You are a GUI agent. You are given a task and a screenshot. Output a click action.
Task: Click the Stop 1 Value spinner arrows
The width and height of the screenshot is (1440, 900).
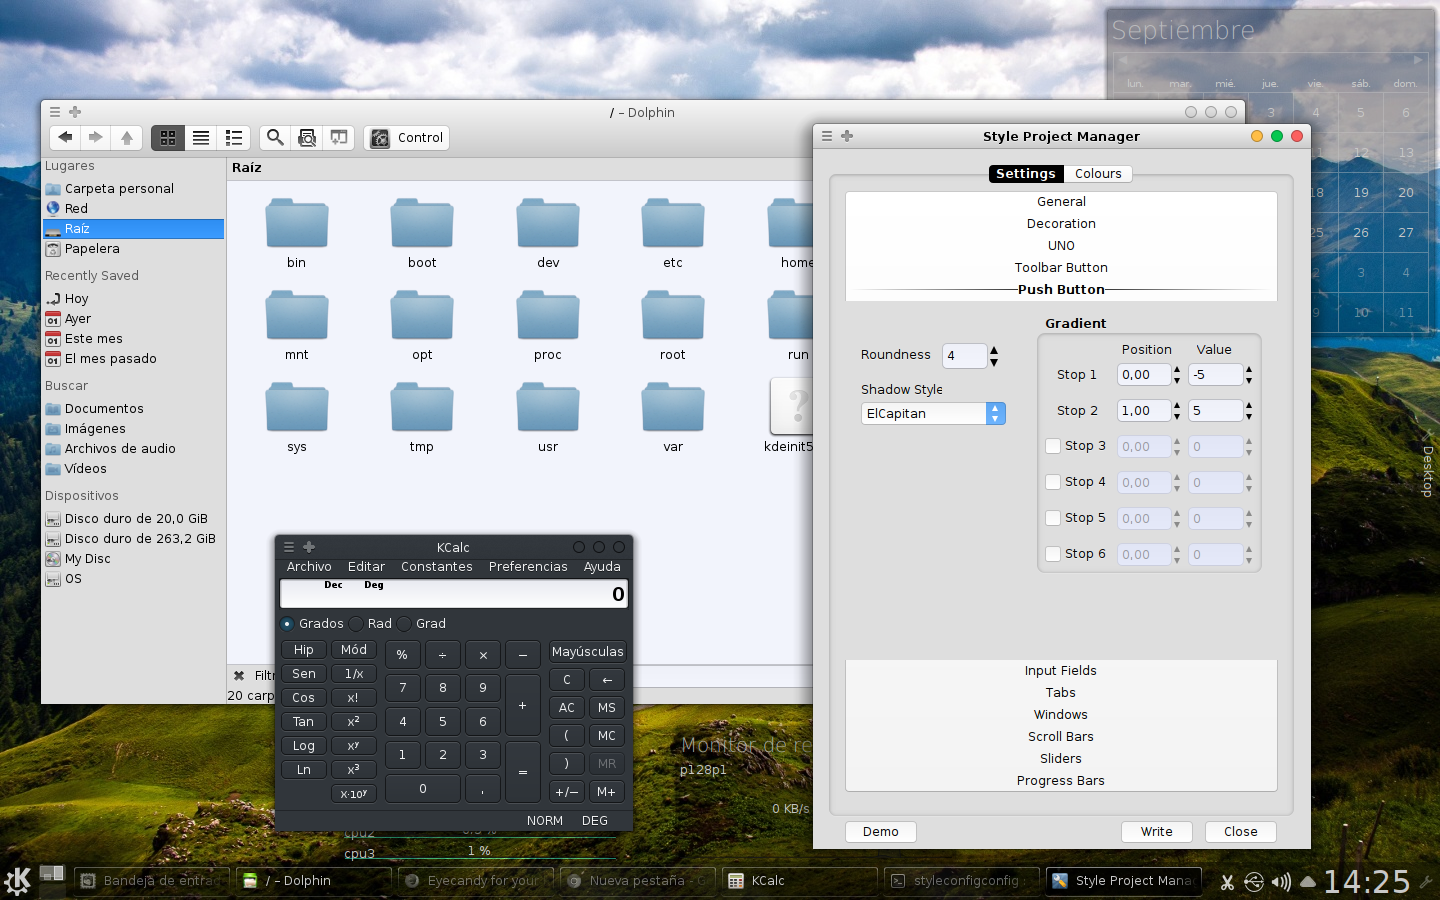(1249, 375)
